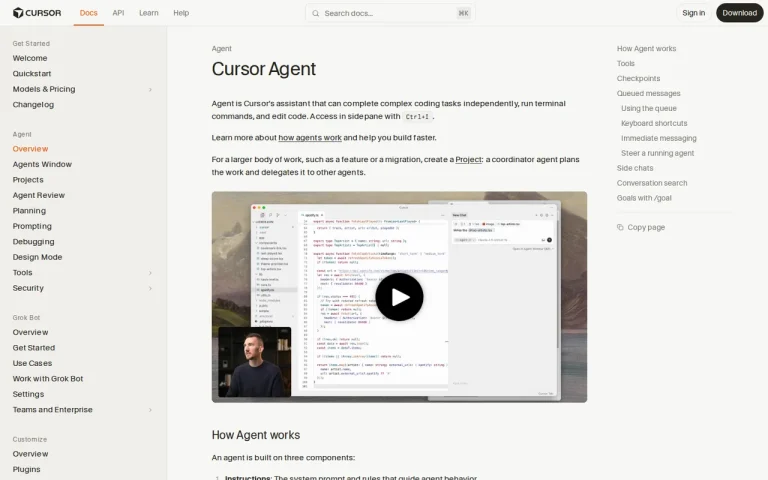Open Design Mode page

click(37, 257)
